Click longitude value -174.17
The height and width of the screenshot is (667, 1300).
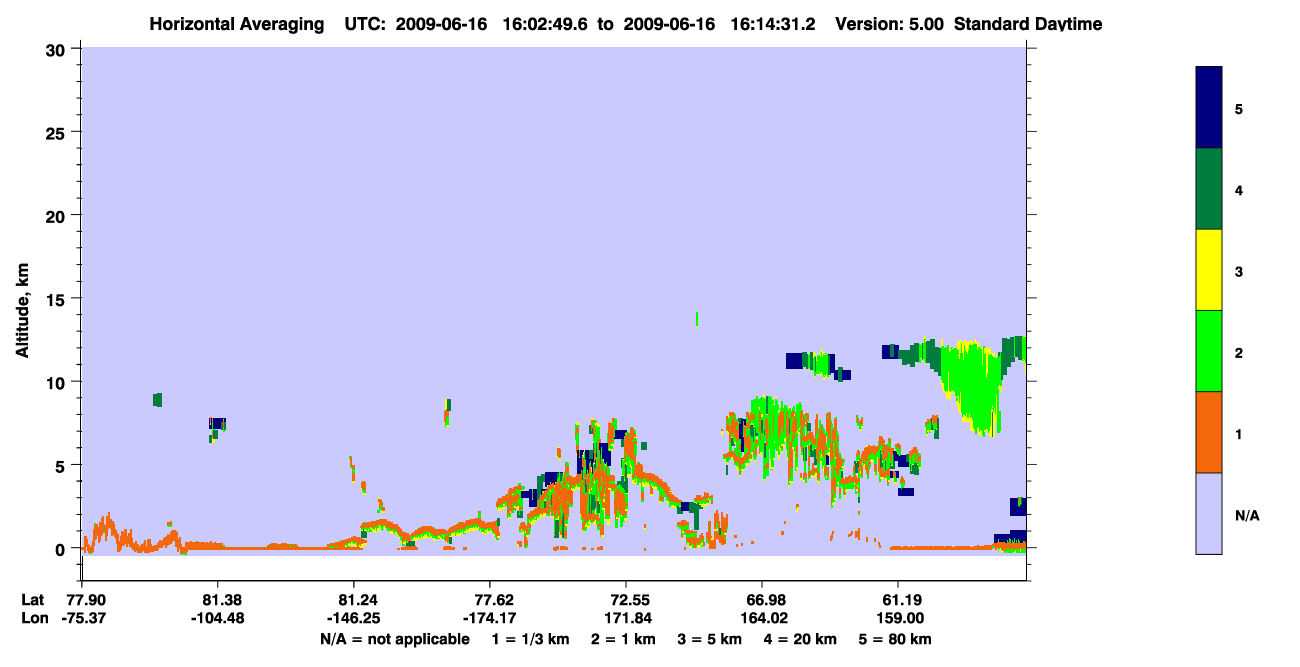(490, 618)
